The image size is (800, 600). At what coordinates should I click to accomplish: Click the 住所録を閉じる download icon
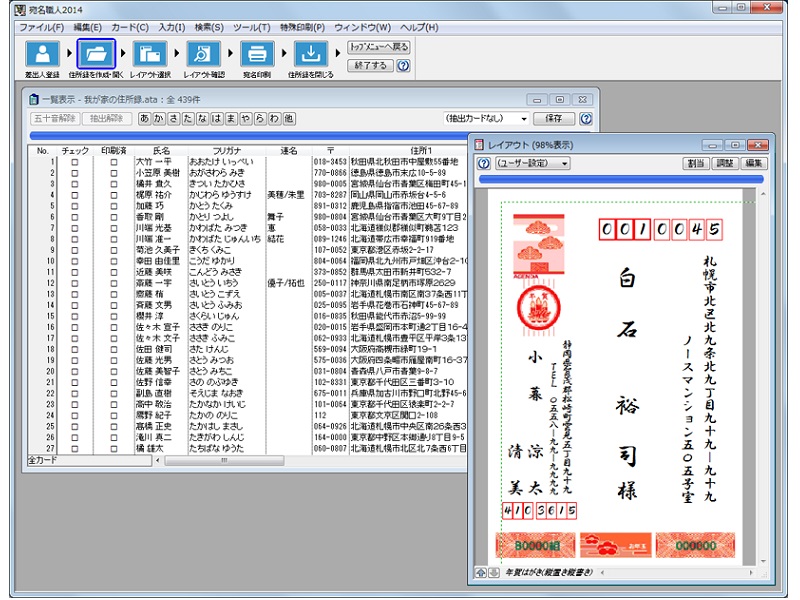(x=312, y=54)
